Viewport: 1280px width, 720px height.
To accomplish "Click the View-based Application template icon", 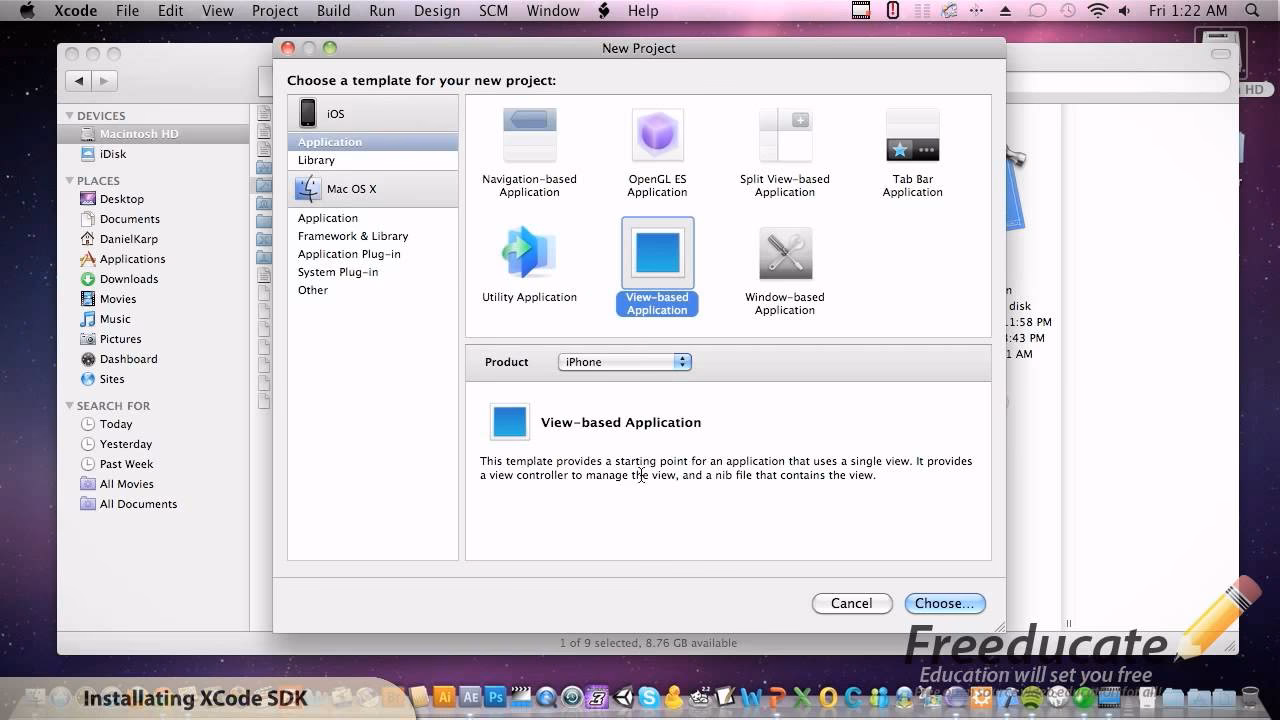I will [x=657, y=252].
